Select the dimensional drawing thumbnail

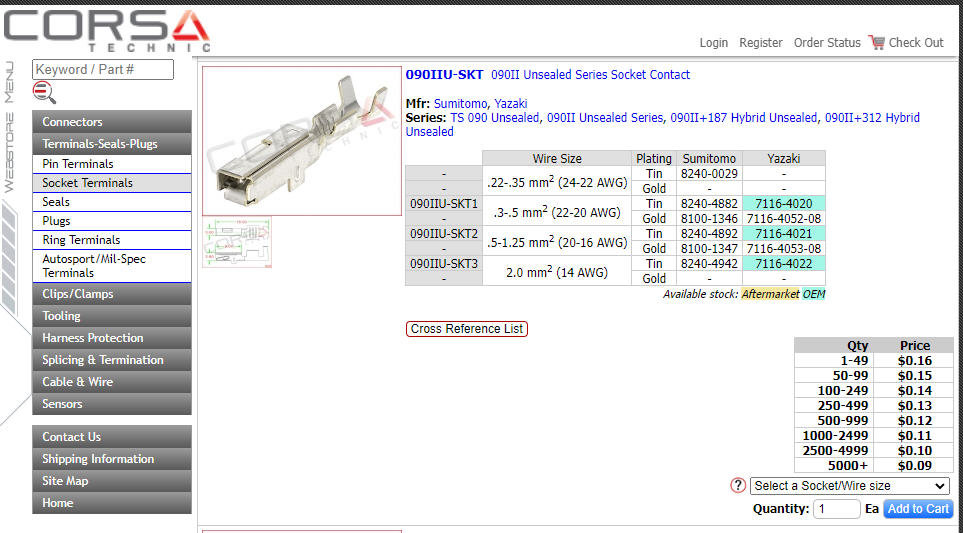[237, 243]
